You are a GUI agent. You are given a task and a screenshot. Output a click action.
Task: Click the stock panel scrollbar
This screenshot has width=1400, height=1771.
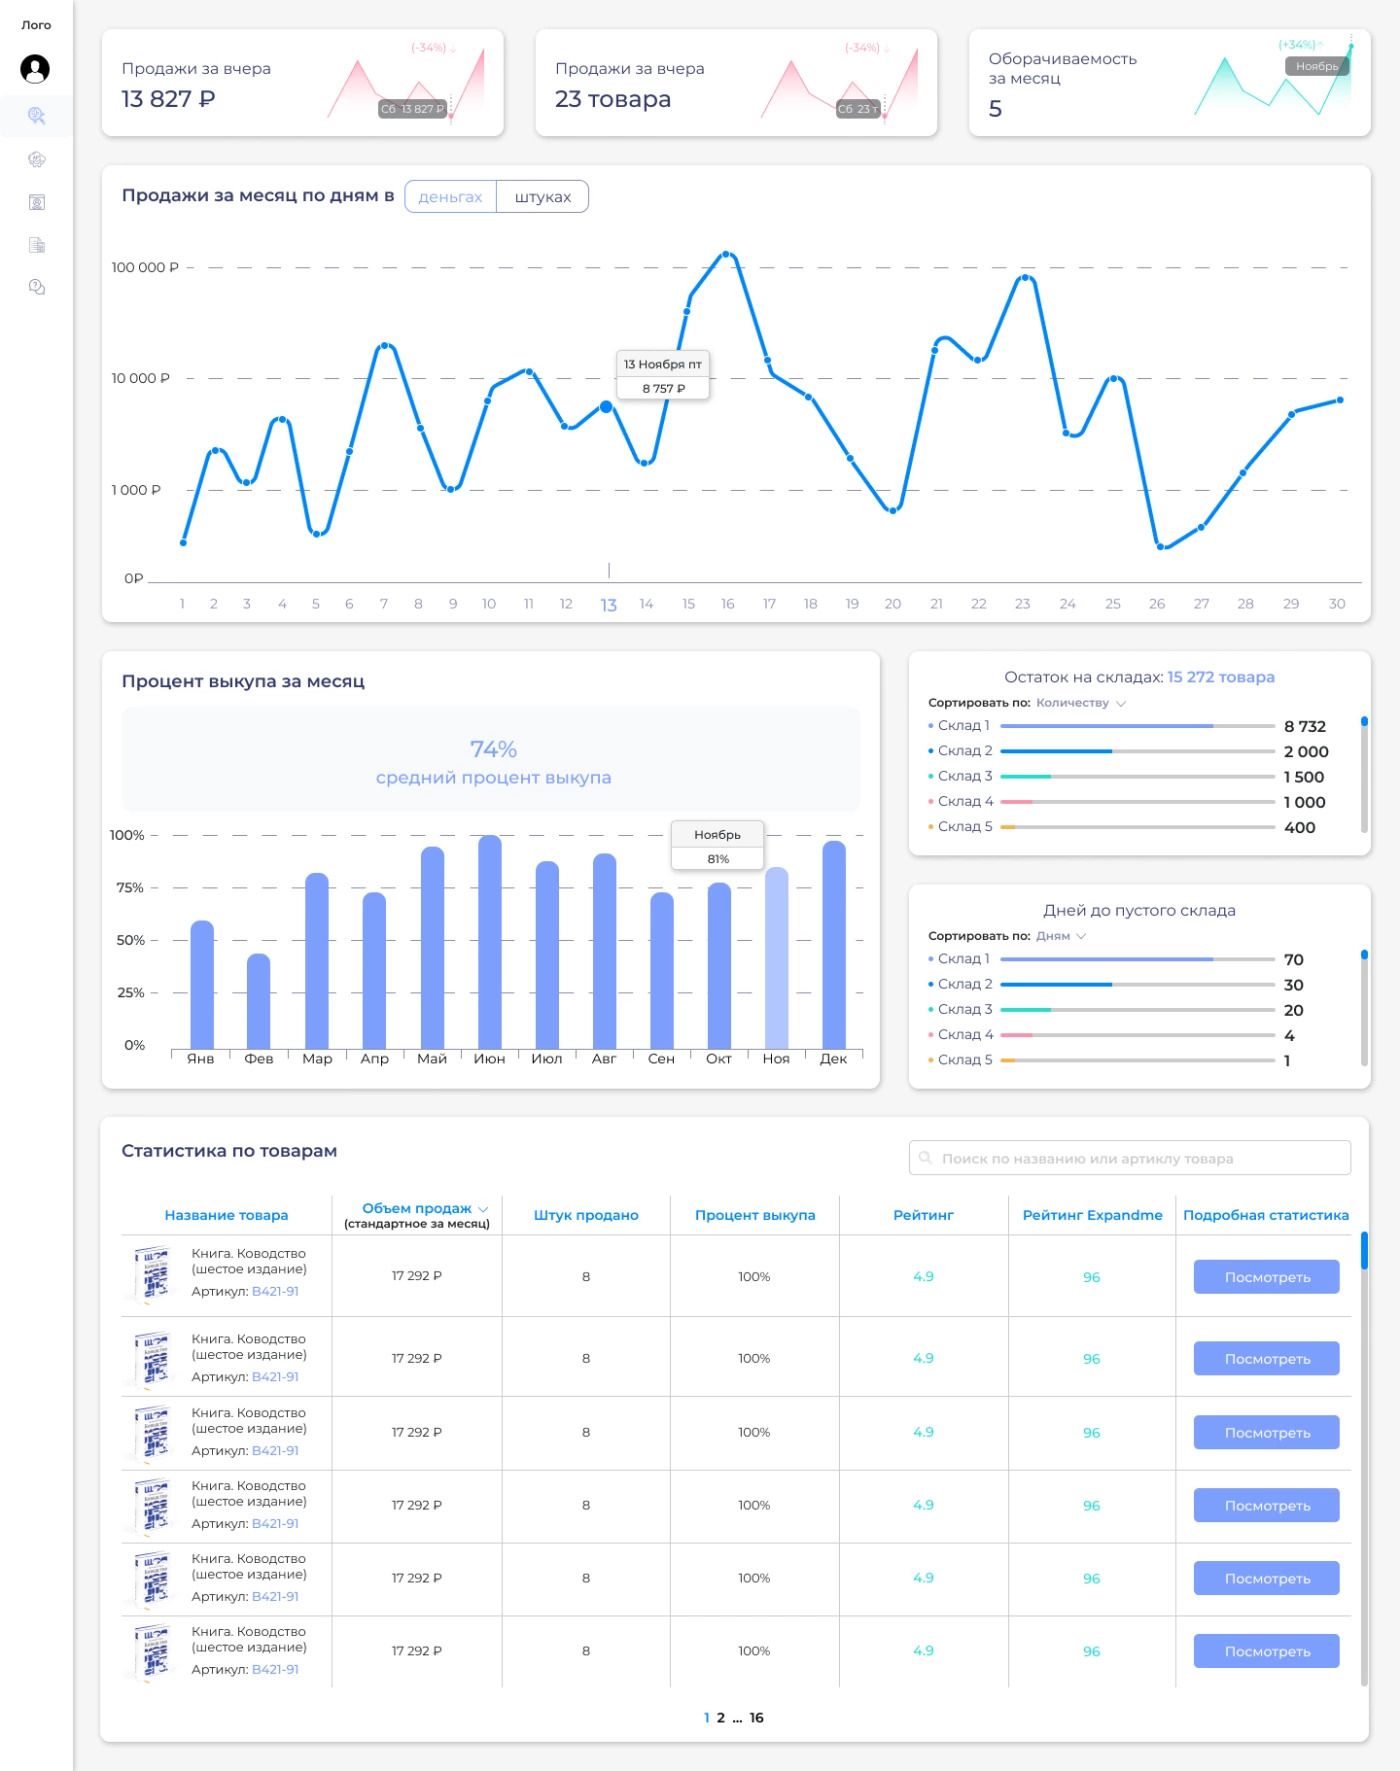[x=1364, y=775]
